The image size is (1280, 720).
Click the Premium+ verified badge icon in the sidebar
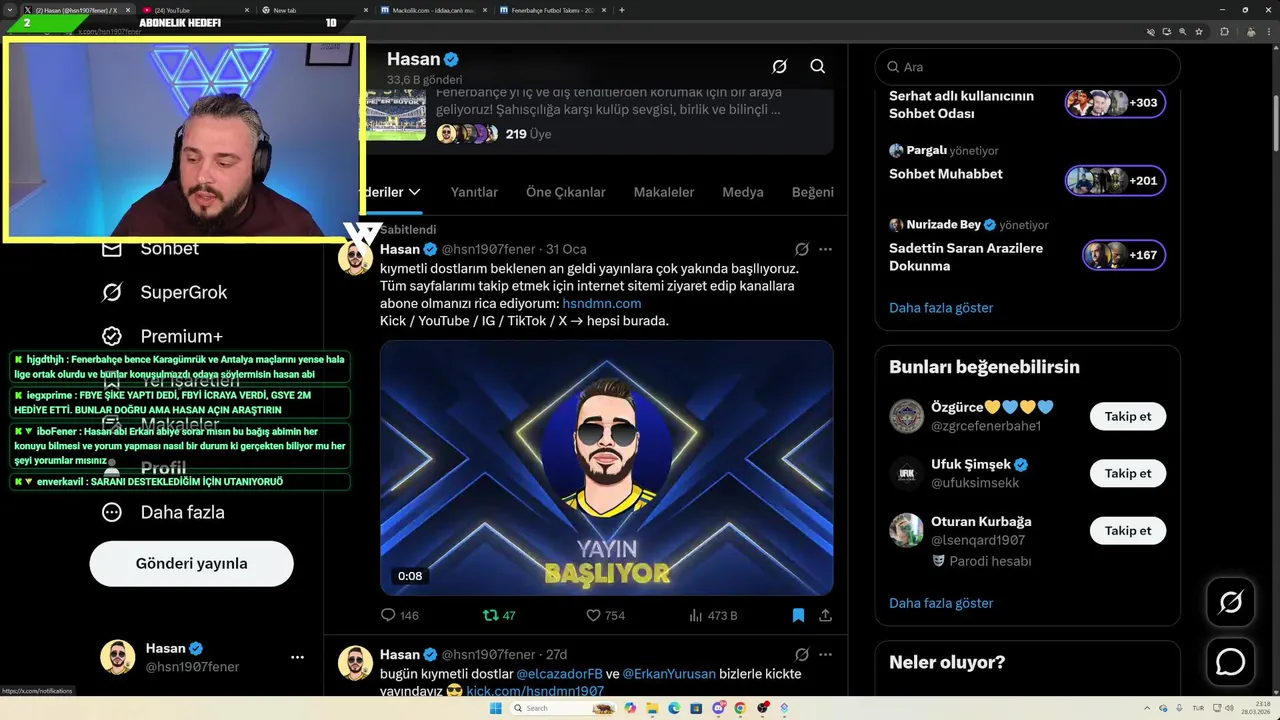click(x=112, y=336)
